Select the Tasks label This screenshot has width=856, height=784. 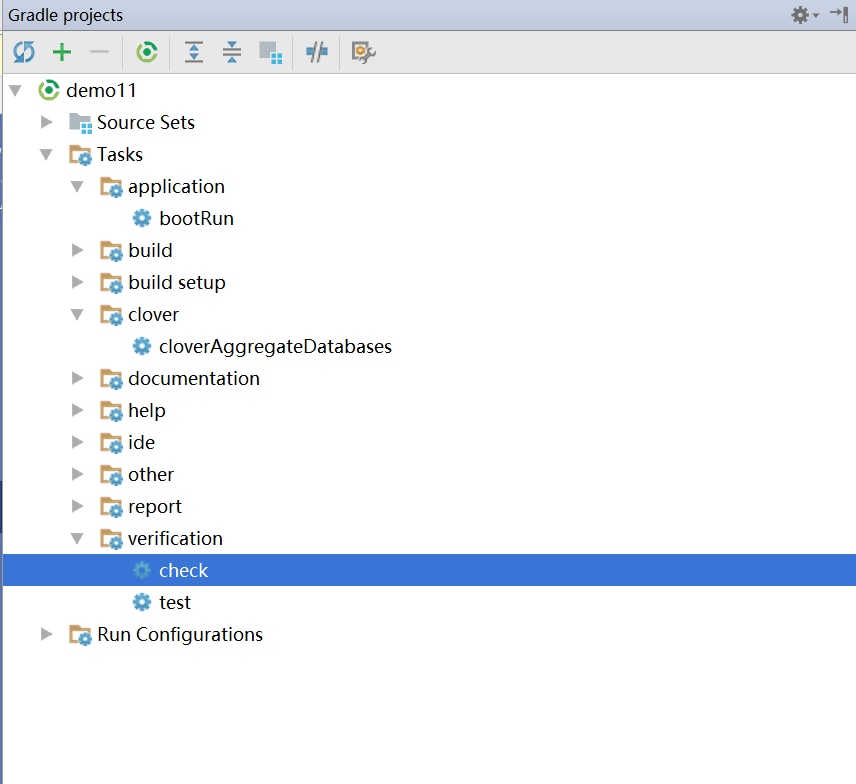(x=120, y=155)
